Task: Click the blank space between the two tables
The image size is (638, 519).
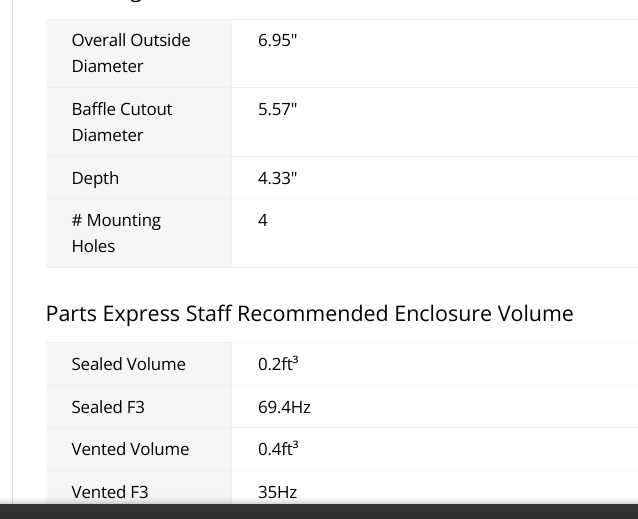Action: (342, 284)
